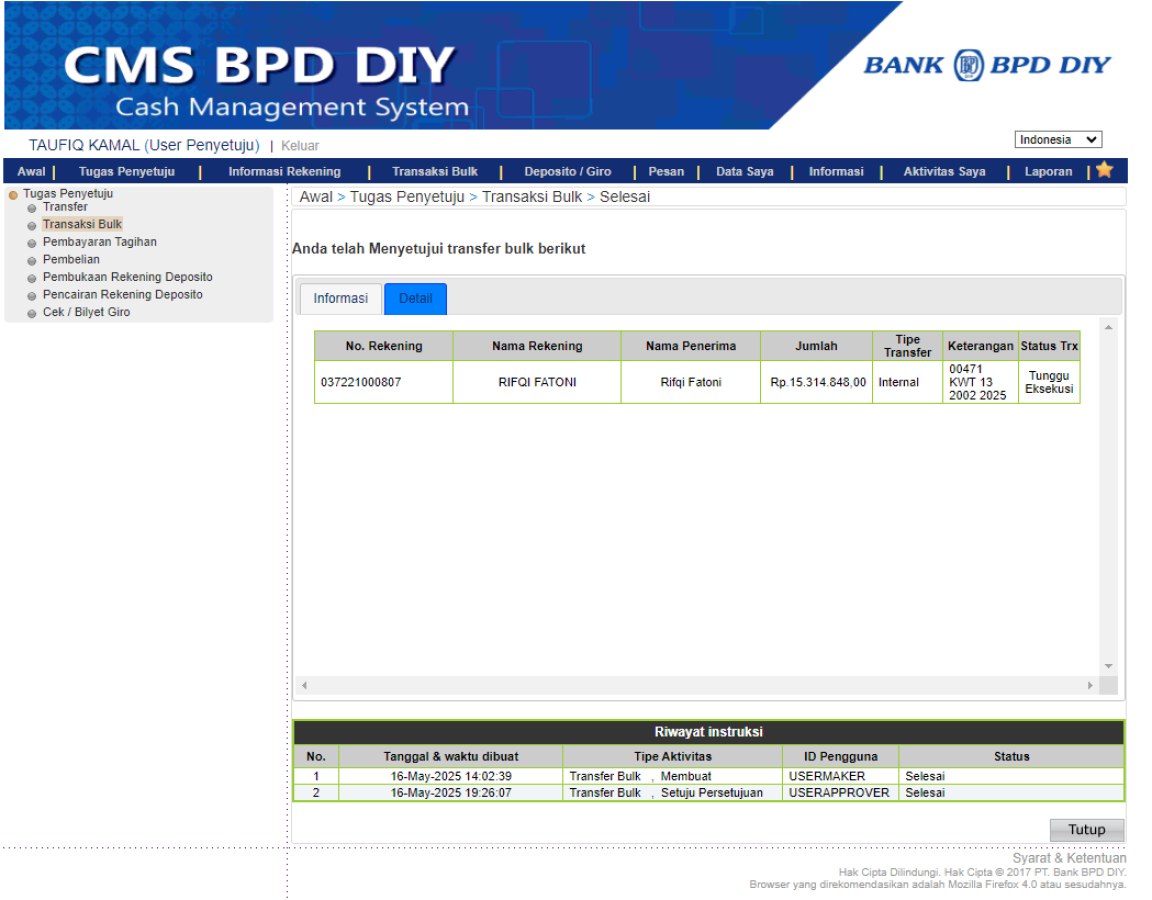Click the USERMAKER user ID cell
Image resolution: width=1152 pixels, height=900 pixels.
(840, 777)
